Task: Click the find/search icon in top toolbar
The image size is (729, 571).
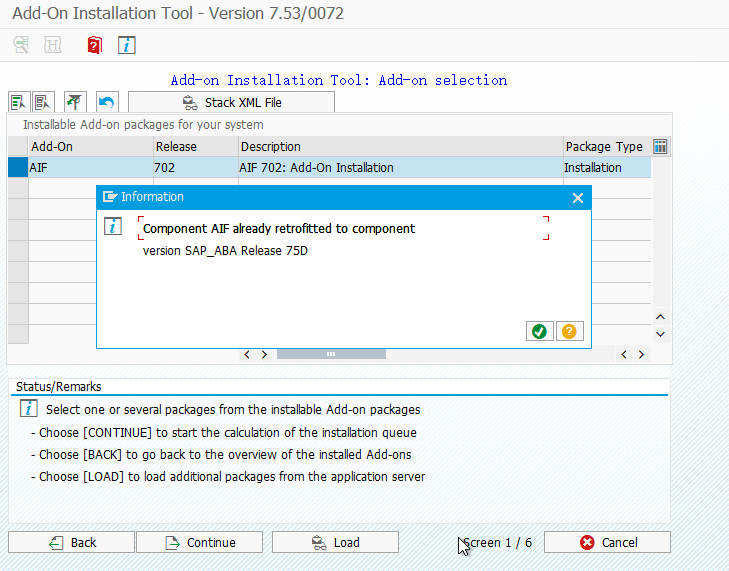Action: click(21, 45)
